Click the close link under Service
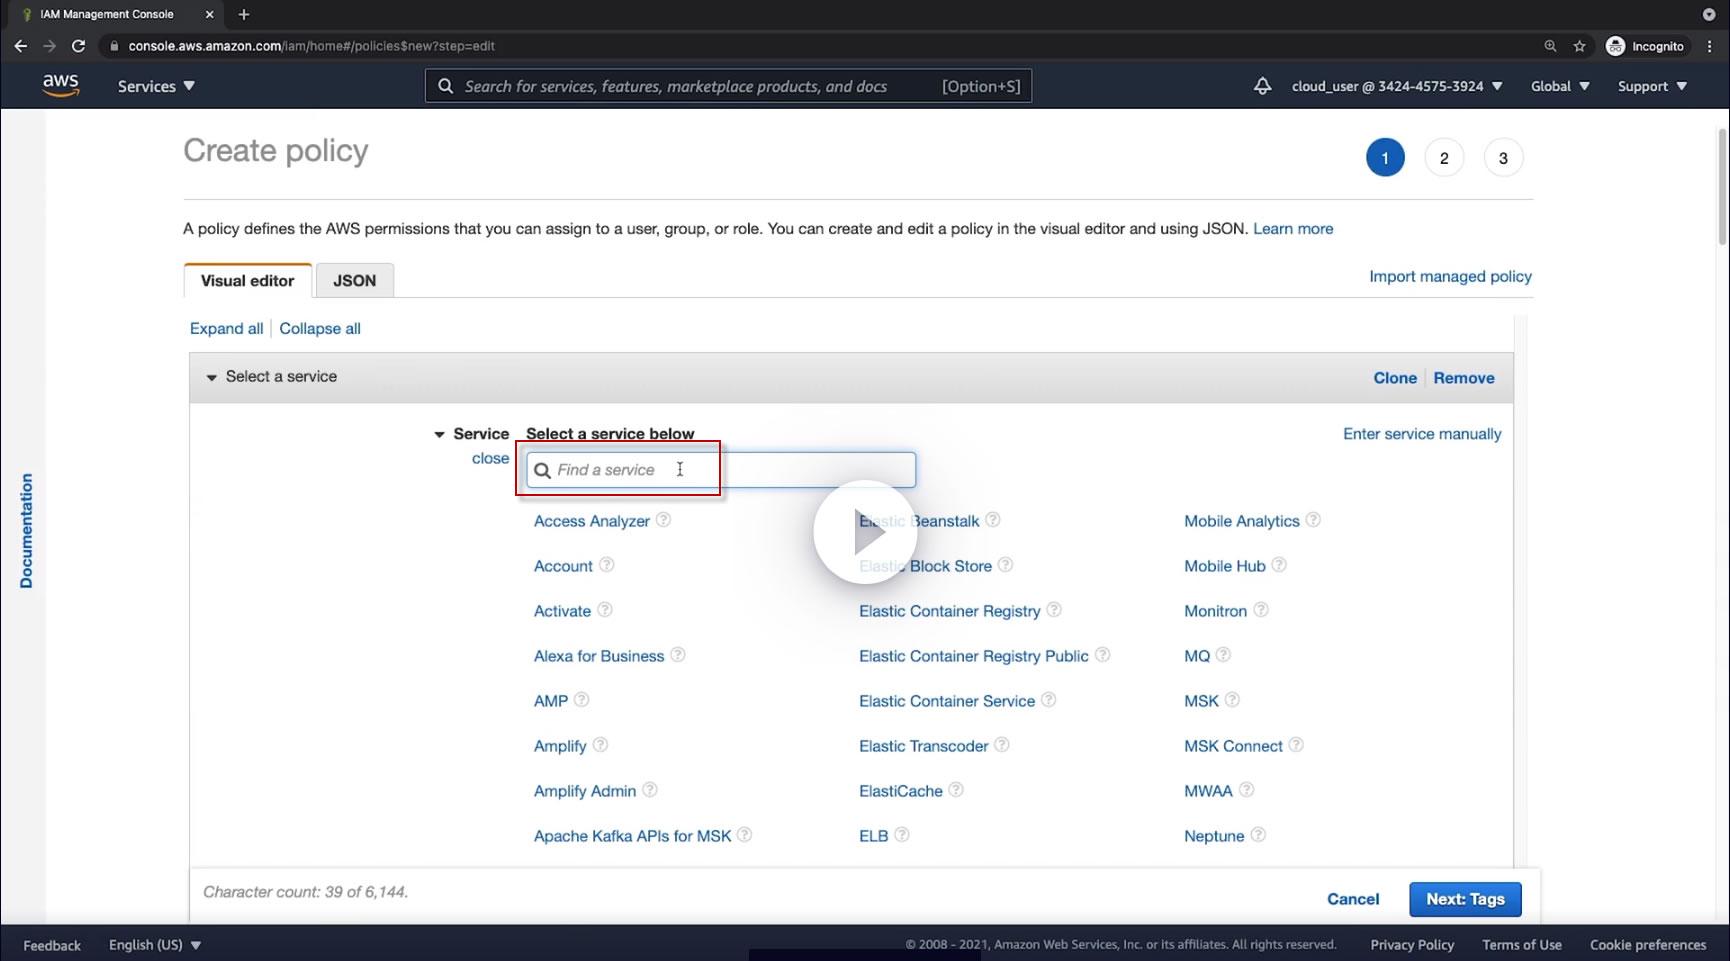The width and height of the screenshot is (1730, 961). [x=490, y=458]
